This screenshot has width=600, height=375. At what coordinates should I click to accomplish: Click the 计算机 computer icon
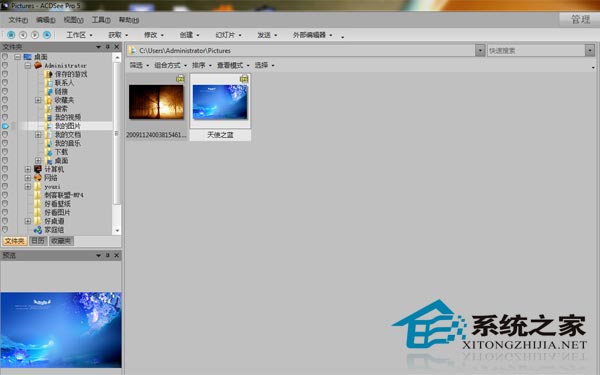[x=38, y=169]
